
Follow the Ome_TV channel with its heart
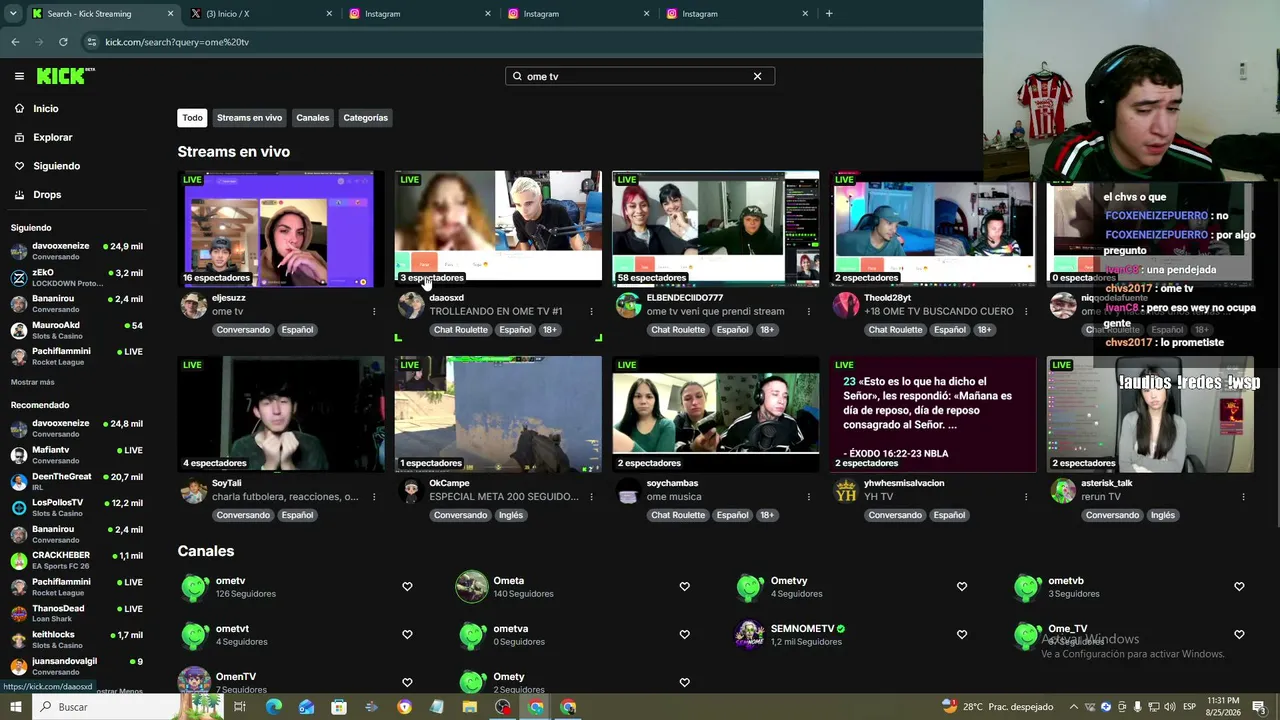(1239, 635)
